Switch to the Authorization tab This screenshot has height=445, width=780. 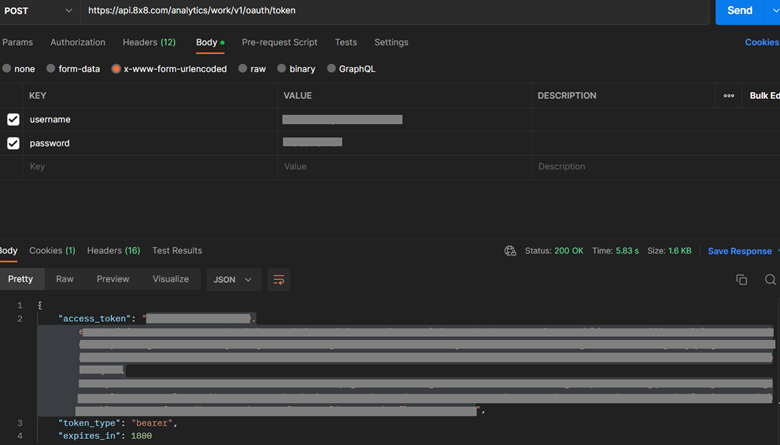pyautogui.click(x=77, y=42)
